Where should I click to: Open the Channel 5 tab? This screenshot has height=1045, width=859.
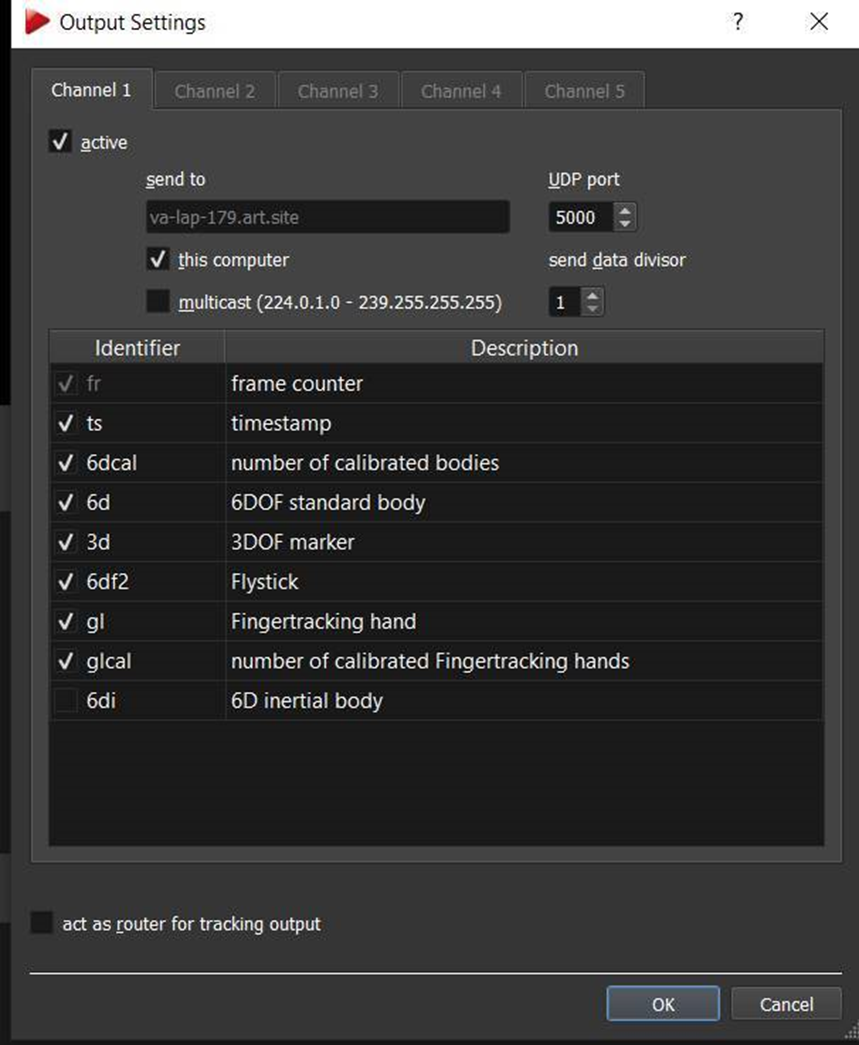[x=584, y=91]
